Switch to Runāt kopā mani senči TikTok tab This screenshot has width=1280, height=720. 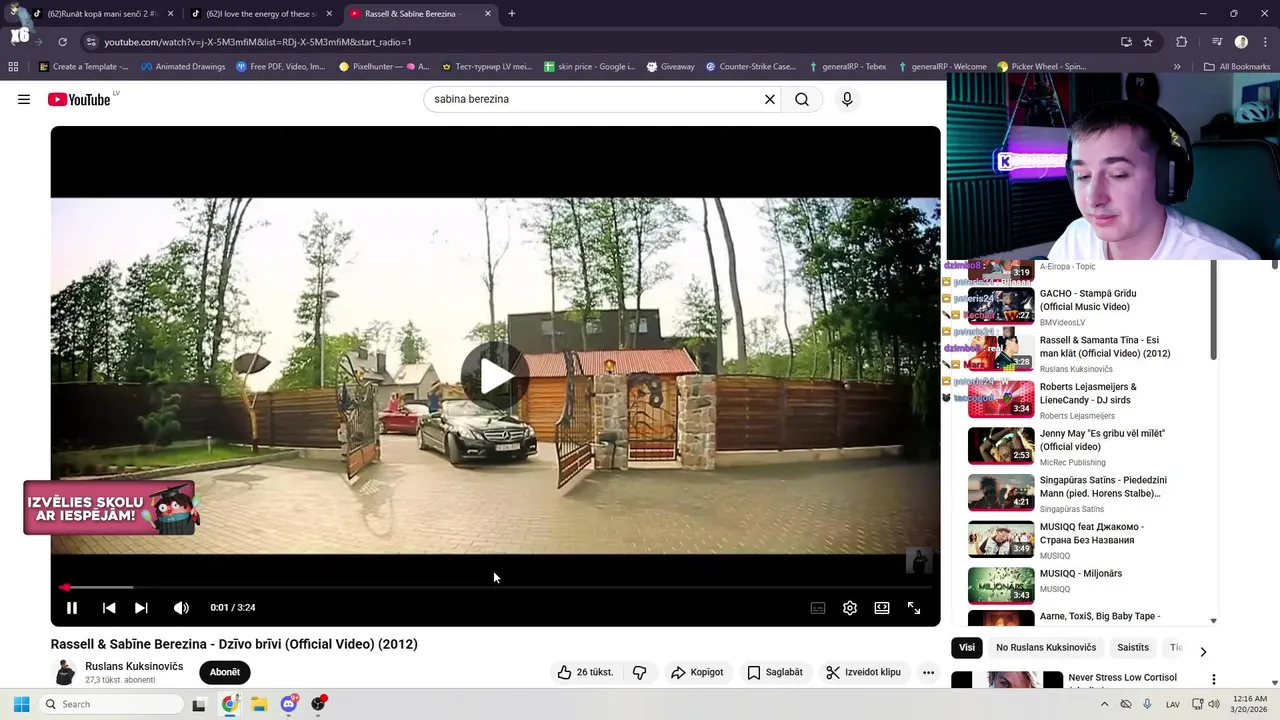[x=103, y=14]
